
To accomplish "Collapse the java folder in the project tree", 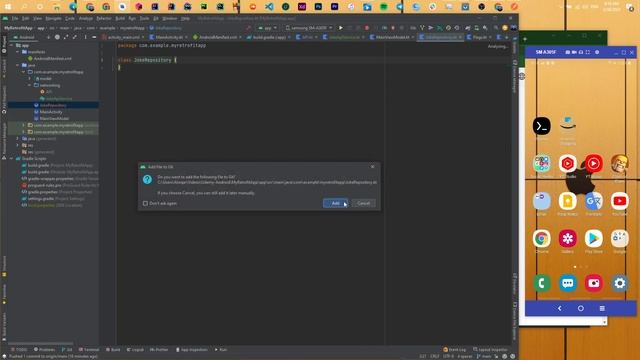I will click(x=18, y=65).
